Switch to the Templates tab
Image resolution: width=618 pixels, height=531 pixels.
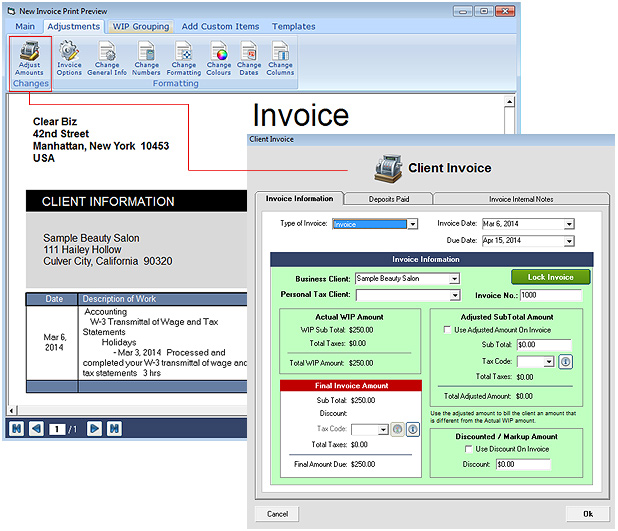pos(294,26)
